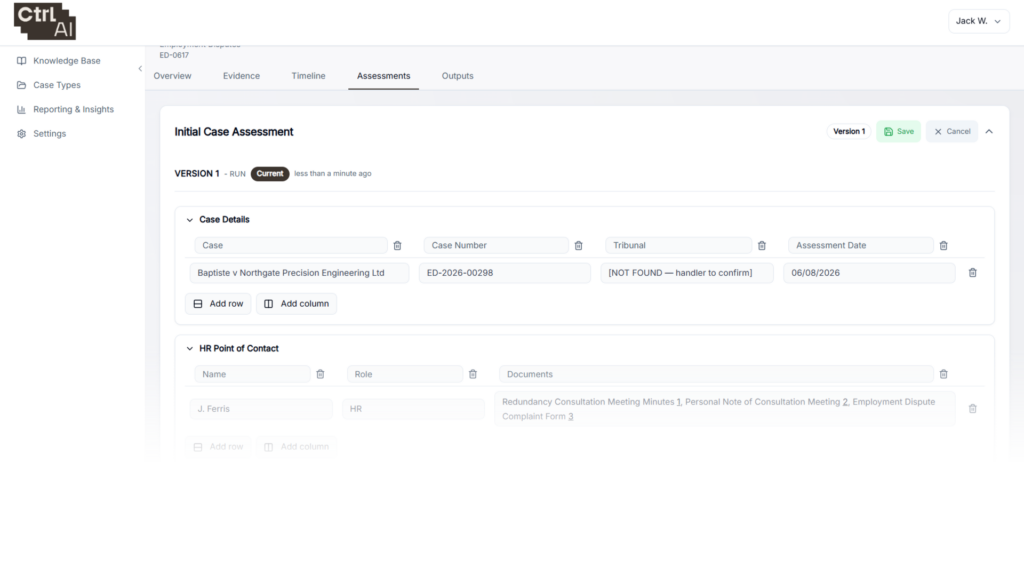Delete the Baptiste v Northgate row
Screen dimensions: 1024x574
click(x=972, y=273)
